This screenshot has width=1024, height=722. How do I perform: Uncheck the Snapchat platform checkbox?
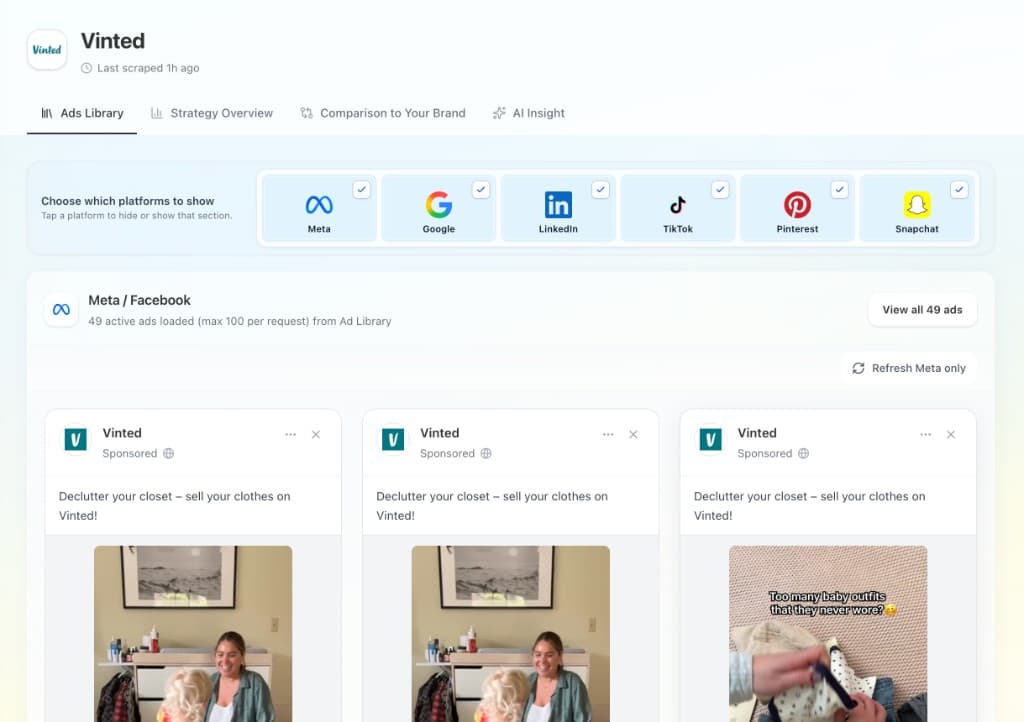click(959, 189)
